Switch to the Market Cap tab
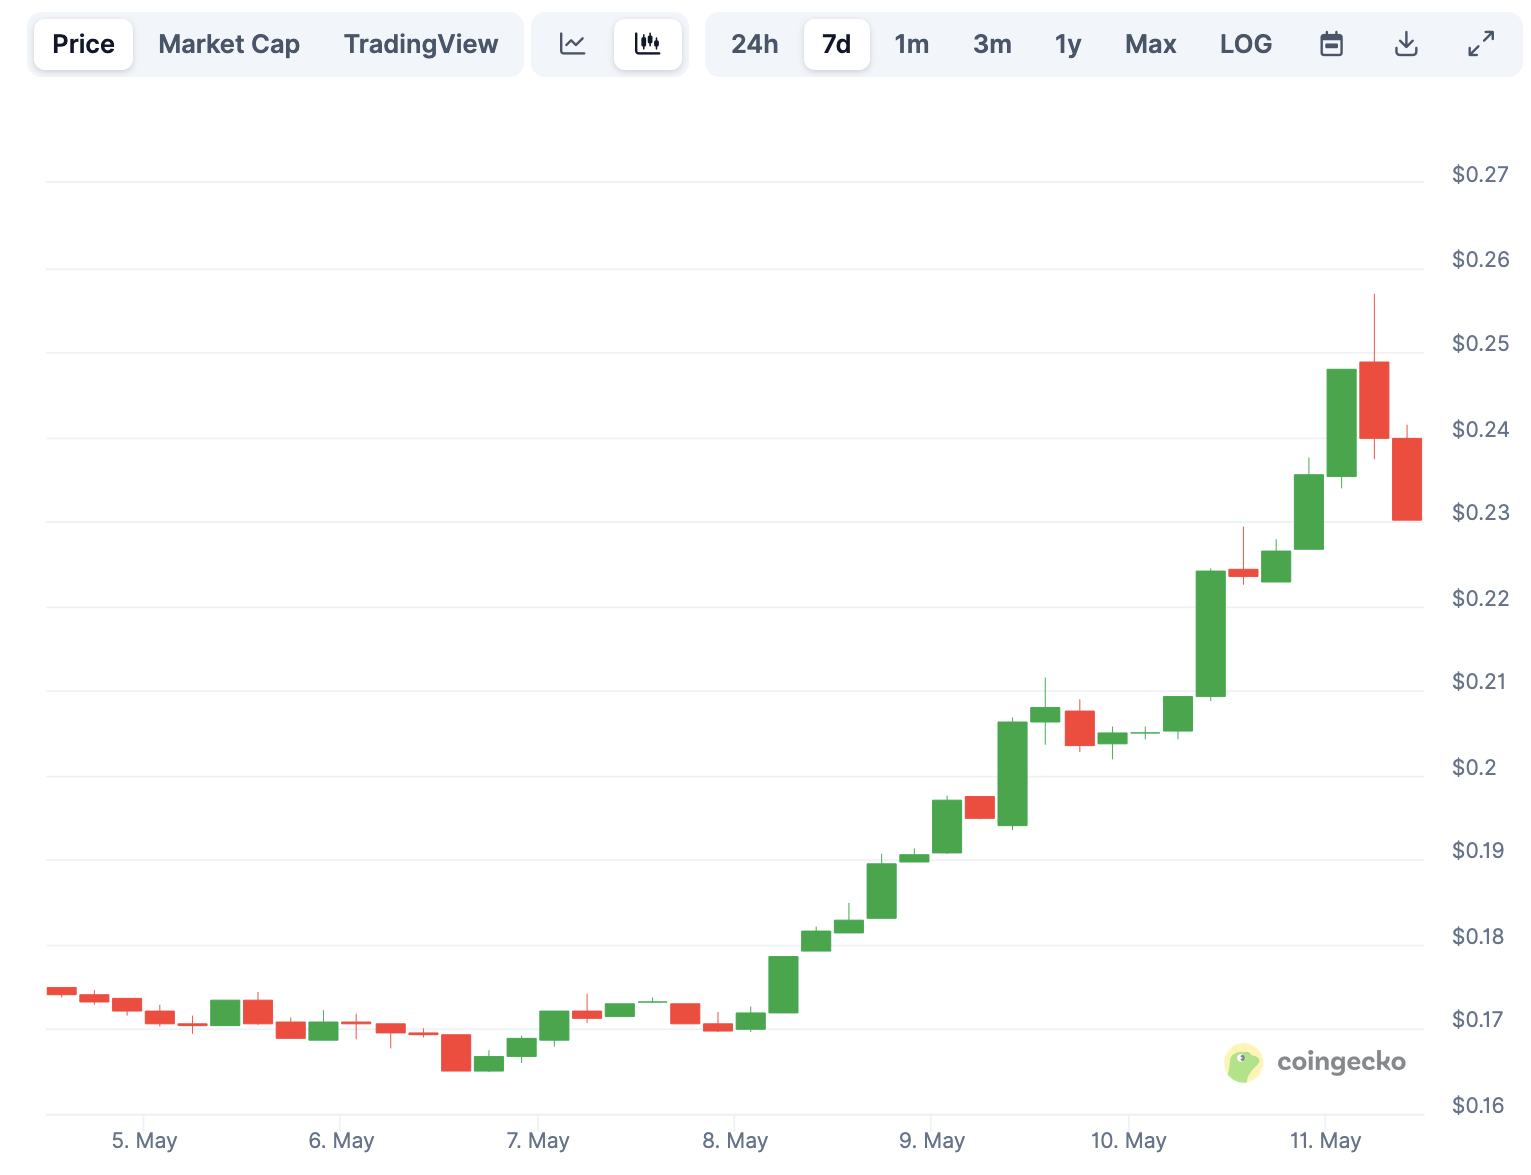The height and width of the screenshot is (1175, 1531). point(229,44)
